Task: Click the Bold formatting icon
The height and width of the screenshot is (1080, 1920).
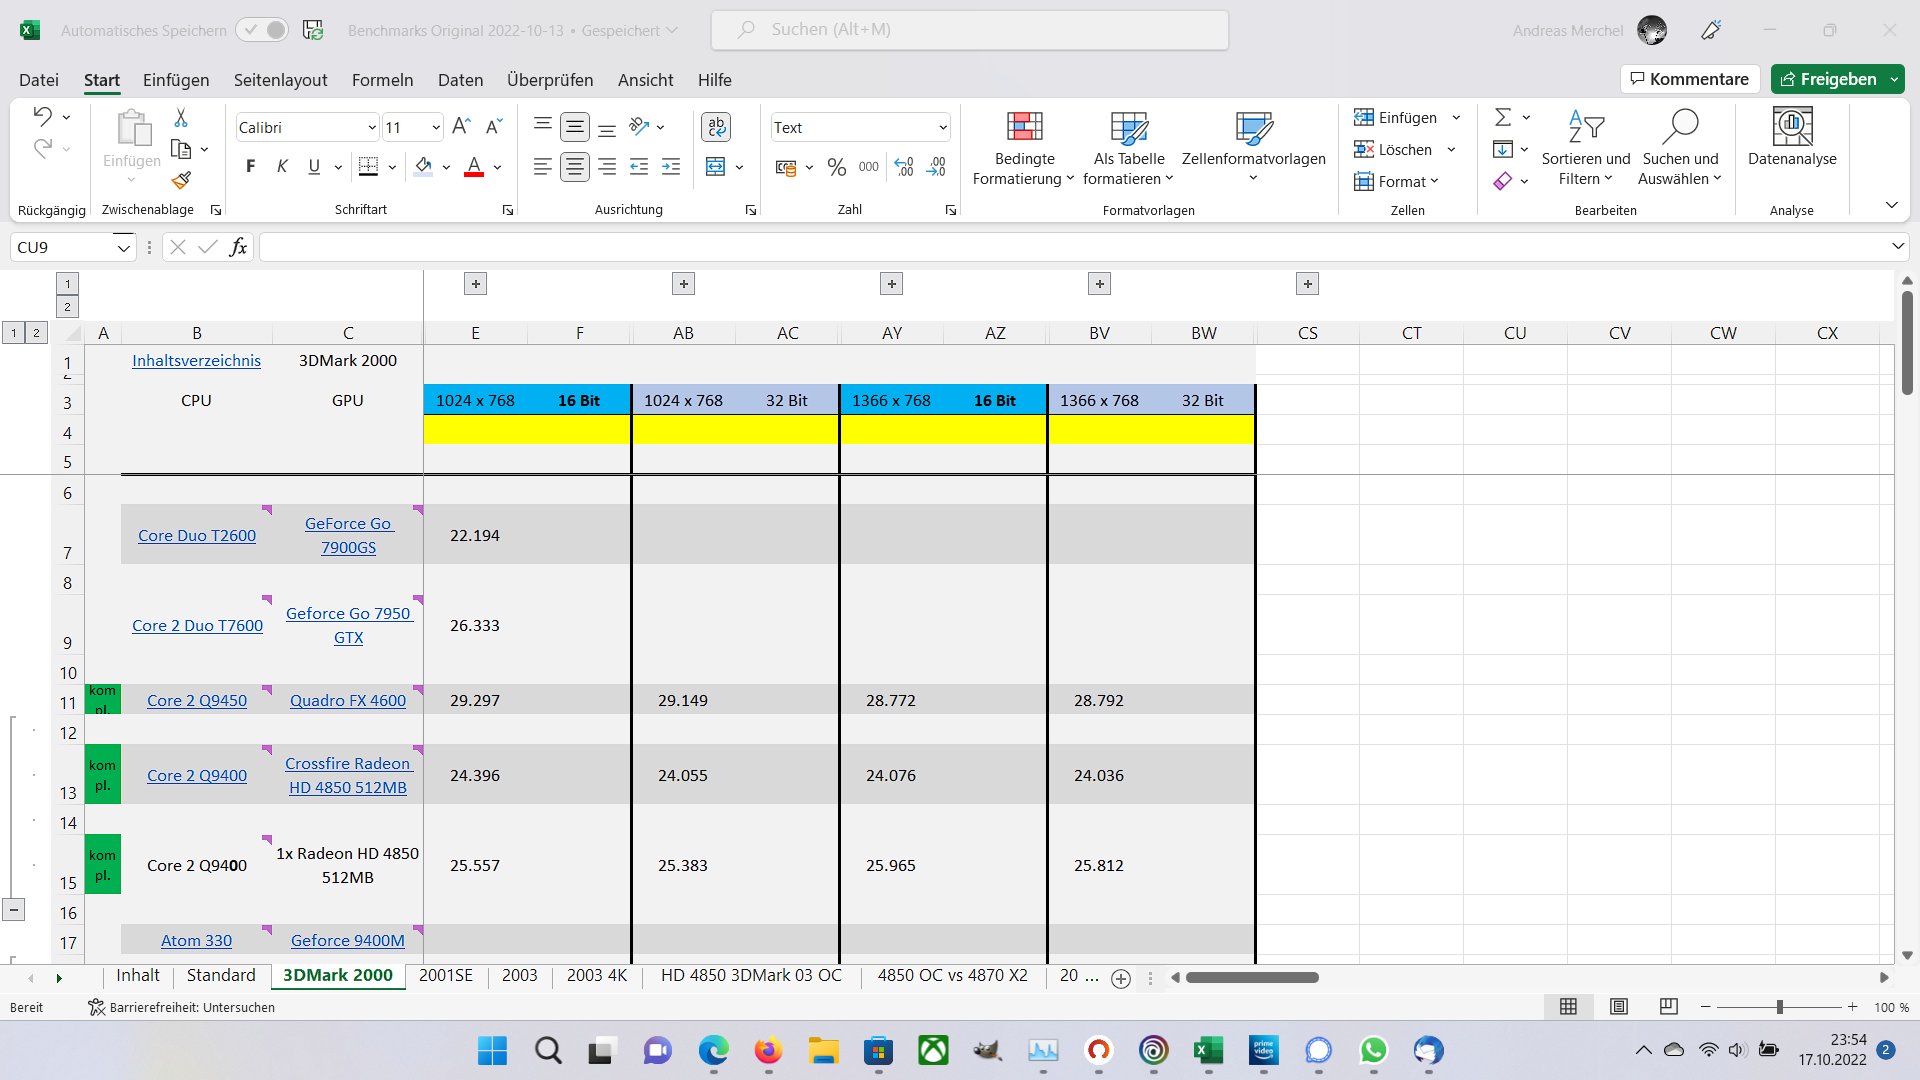Action: click(x=250, y=167)
